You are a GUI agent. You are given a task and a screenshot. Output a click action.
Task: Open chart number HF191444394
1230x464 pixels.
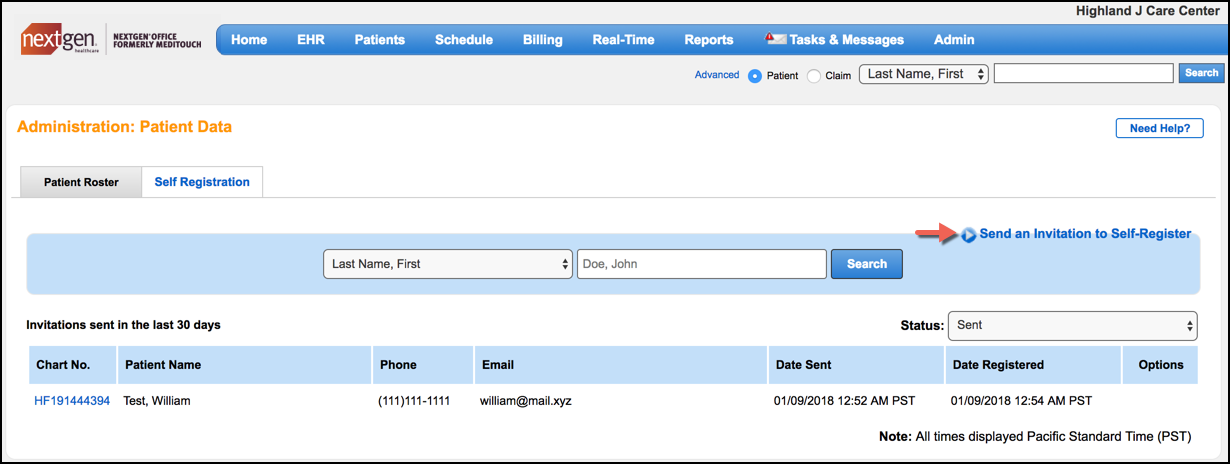click(x=72, y=401)
